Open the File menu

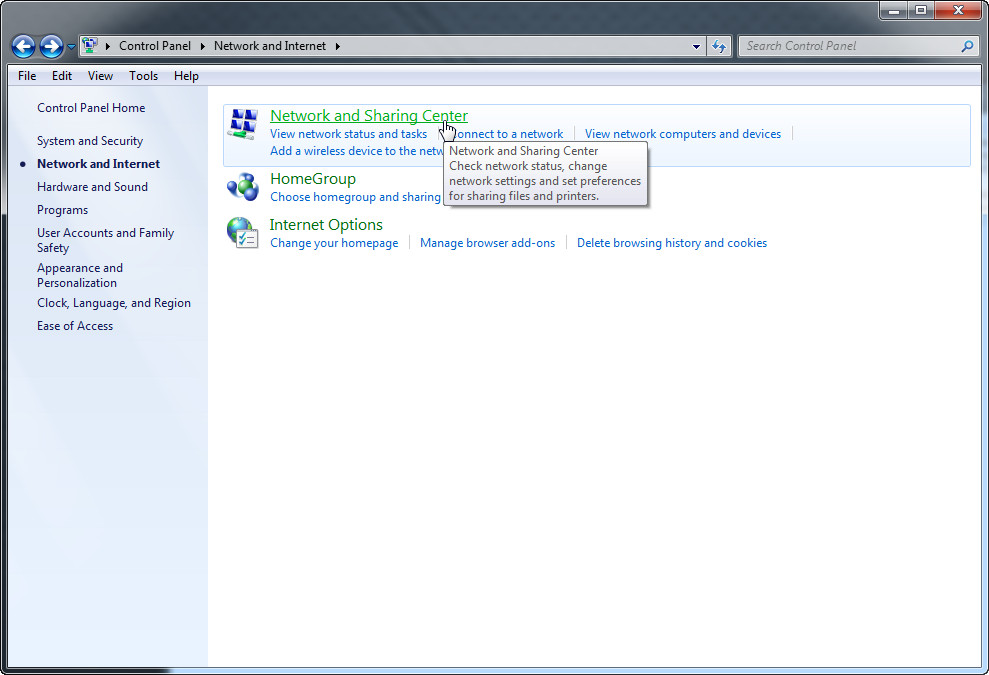click(27, 76)
